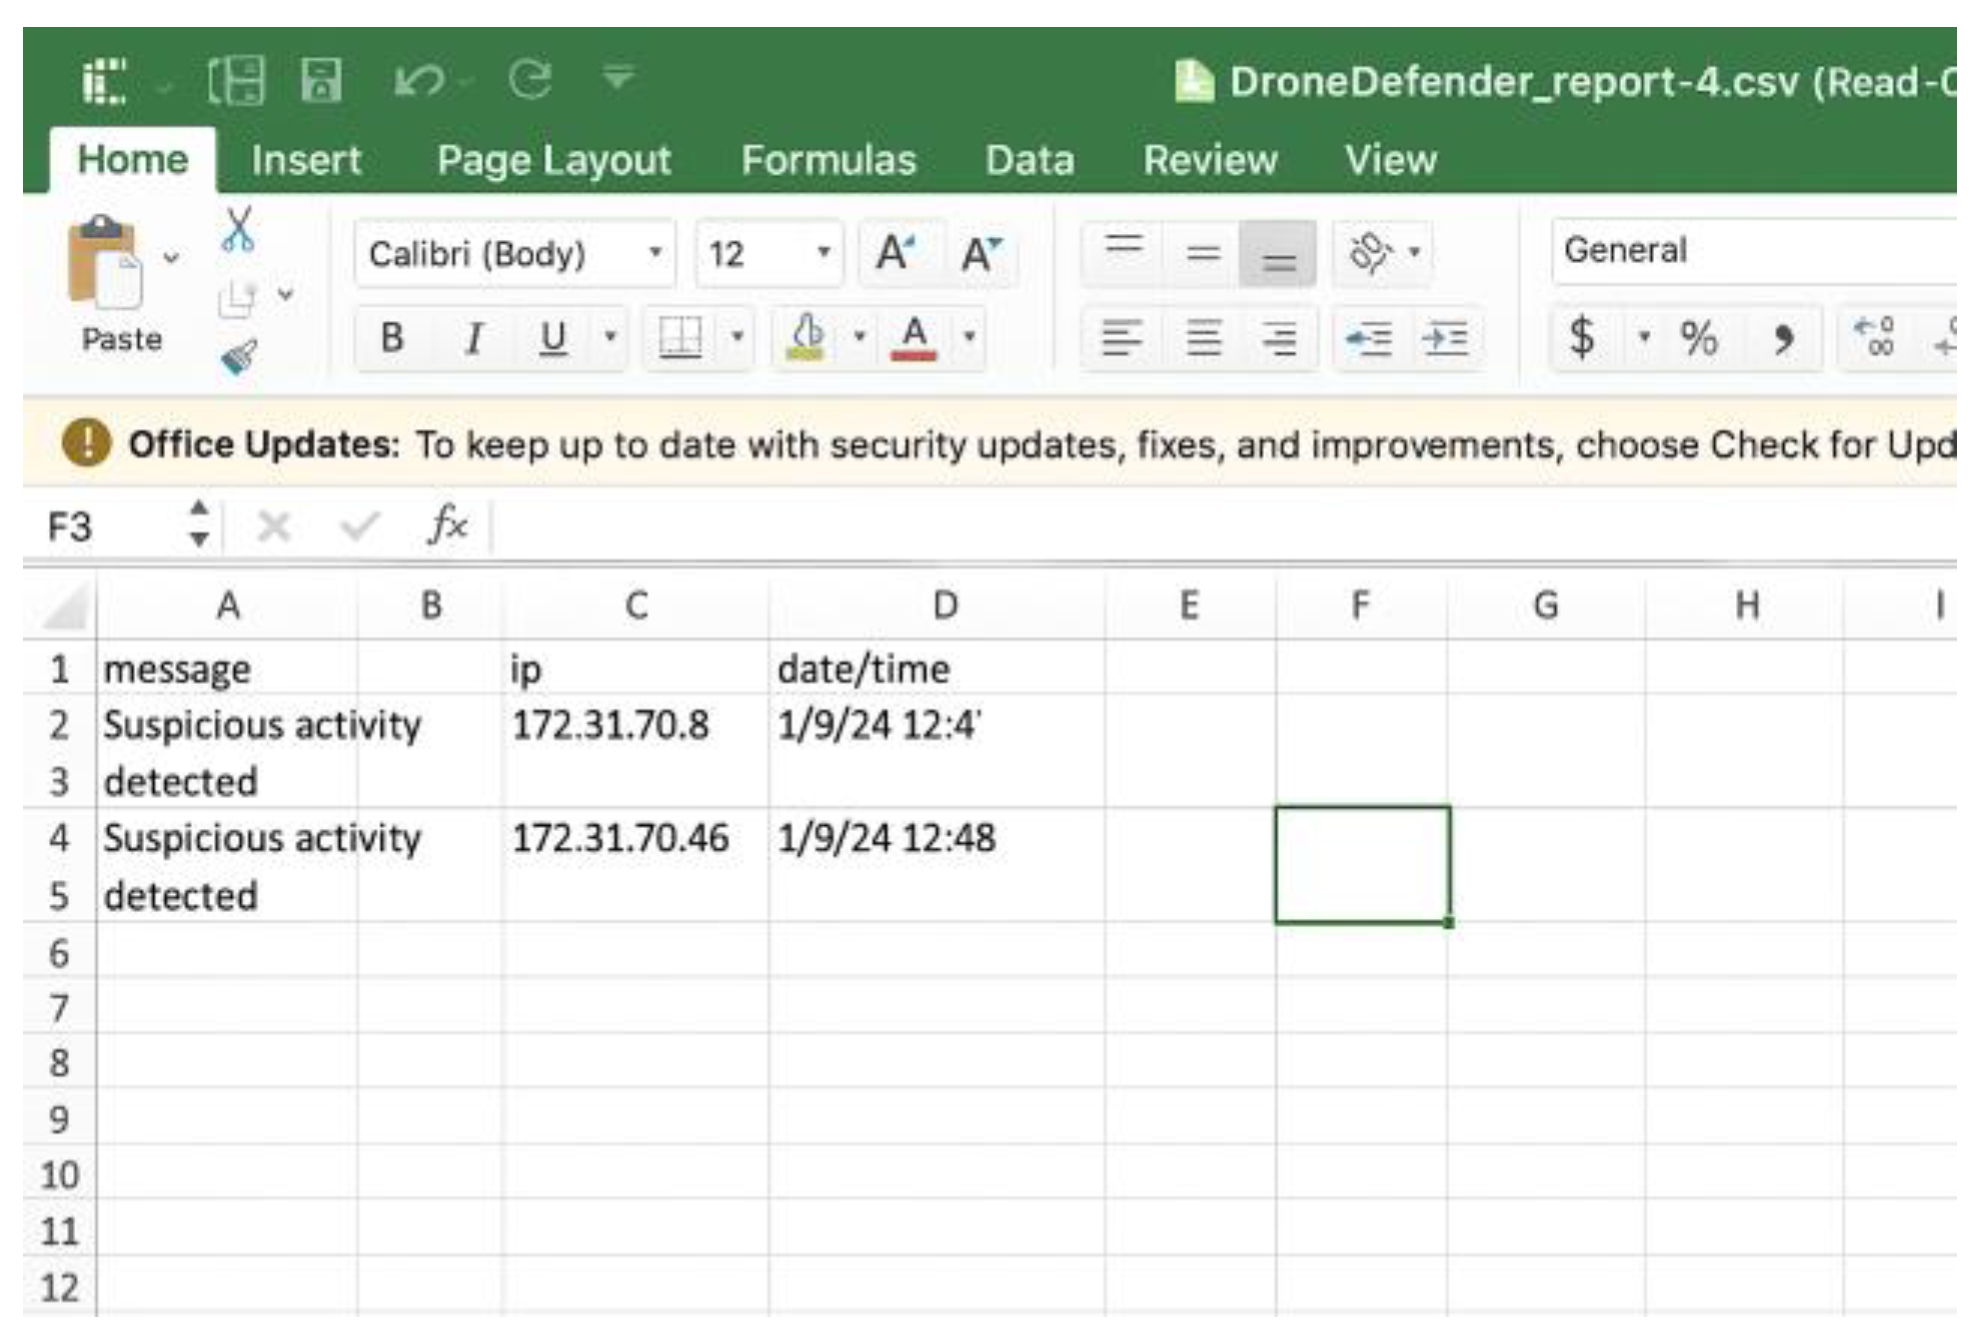1980x1342 pixels.
Task: Select the Format Painter brush icon
Action: (238, 355)
